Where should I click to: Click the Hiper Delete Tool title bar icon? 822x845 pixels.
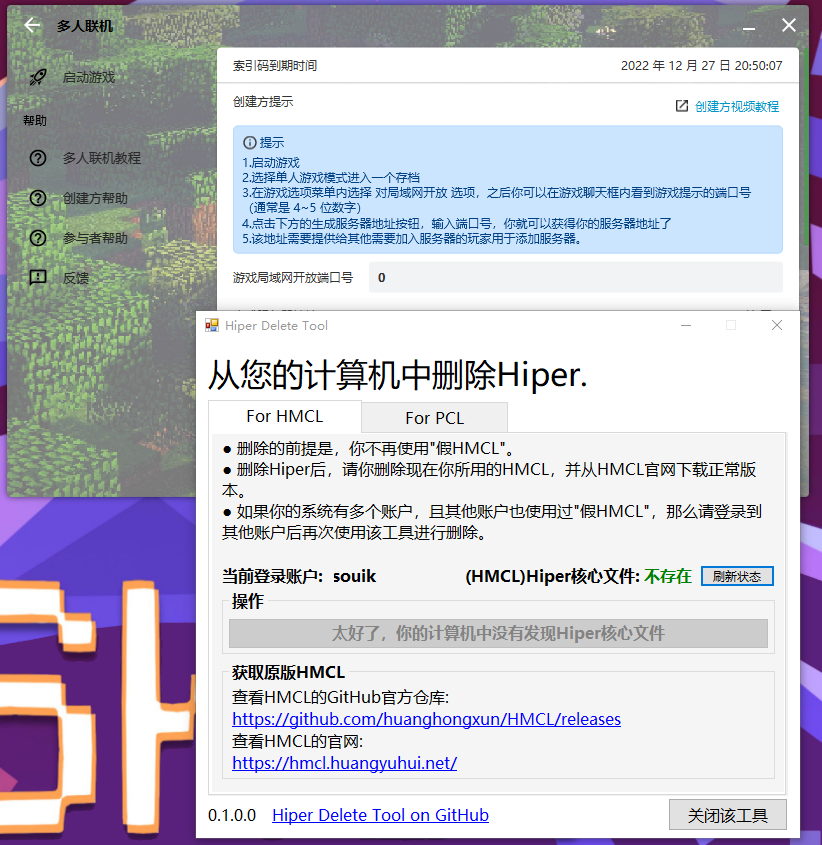tap(211, 325)
